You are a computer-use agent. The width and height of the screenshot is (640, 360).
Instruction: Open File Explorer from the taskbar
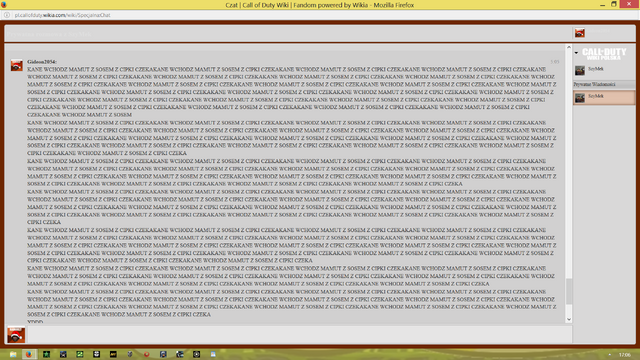(x=13, y=354)
